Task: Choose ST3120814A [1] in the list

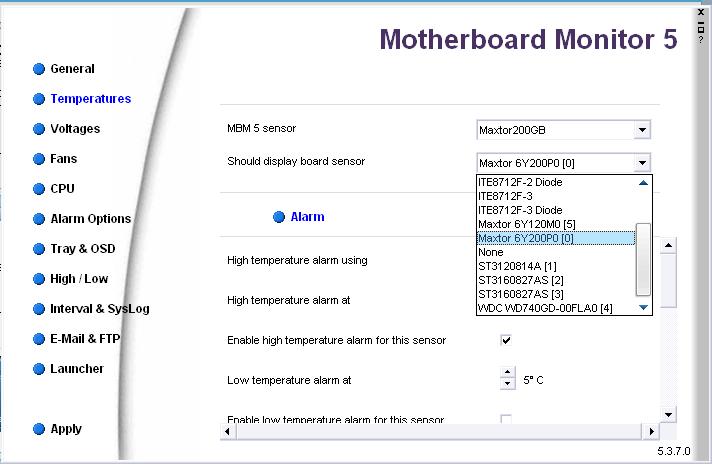Action: coord(556,267)
